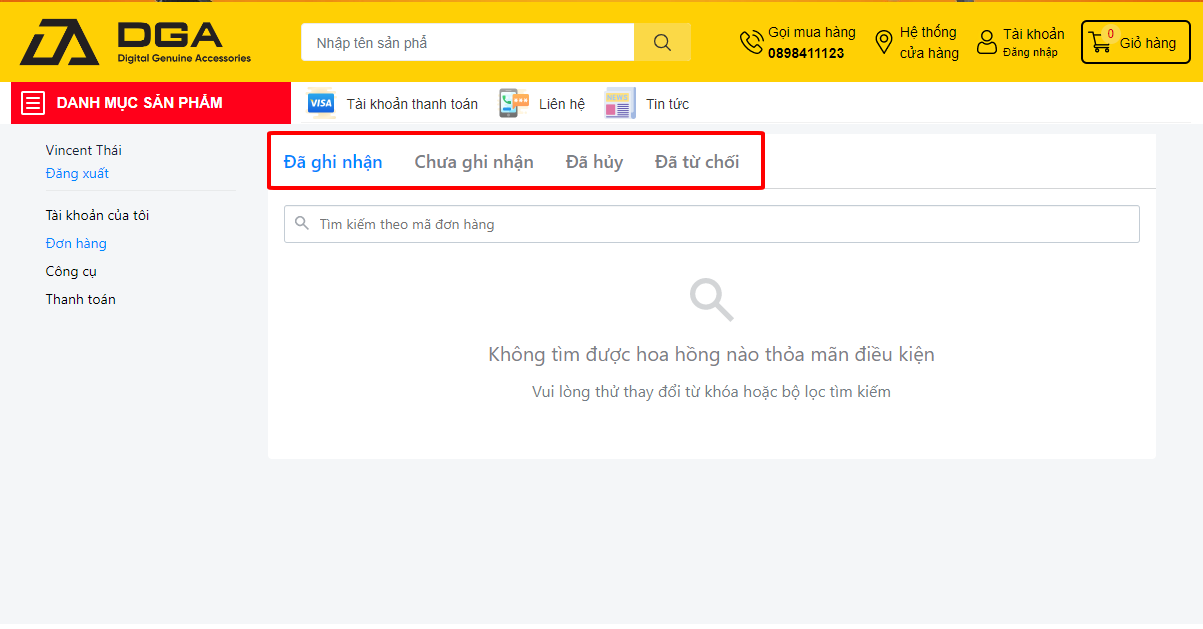Click the hotline number 0898411123
The width and height of the screenshot is (1203, 629).
coord(806,54)
